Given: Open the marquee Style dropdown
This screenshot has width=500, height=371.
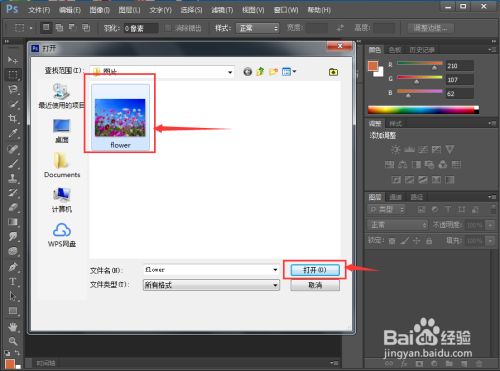Looking at the screenshot, I should click(257, 28).
